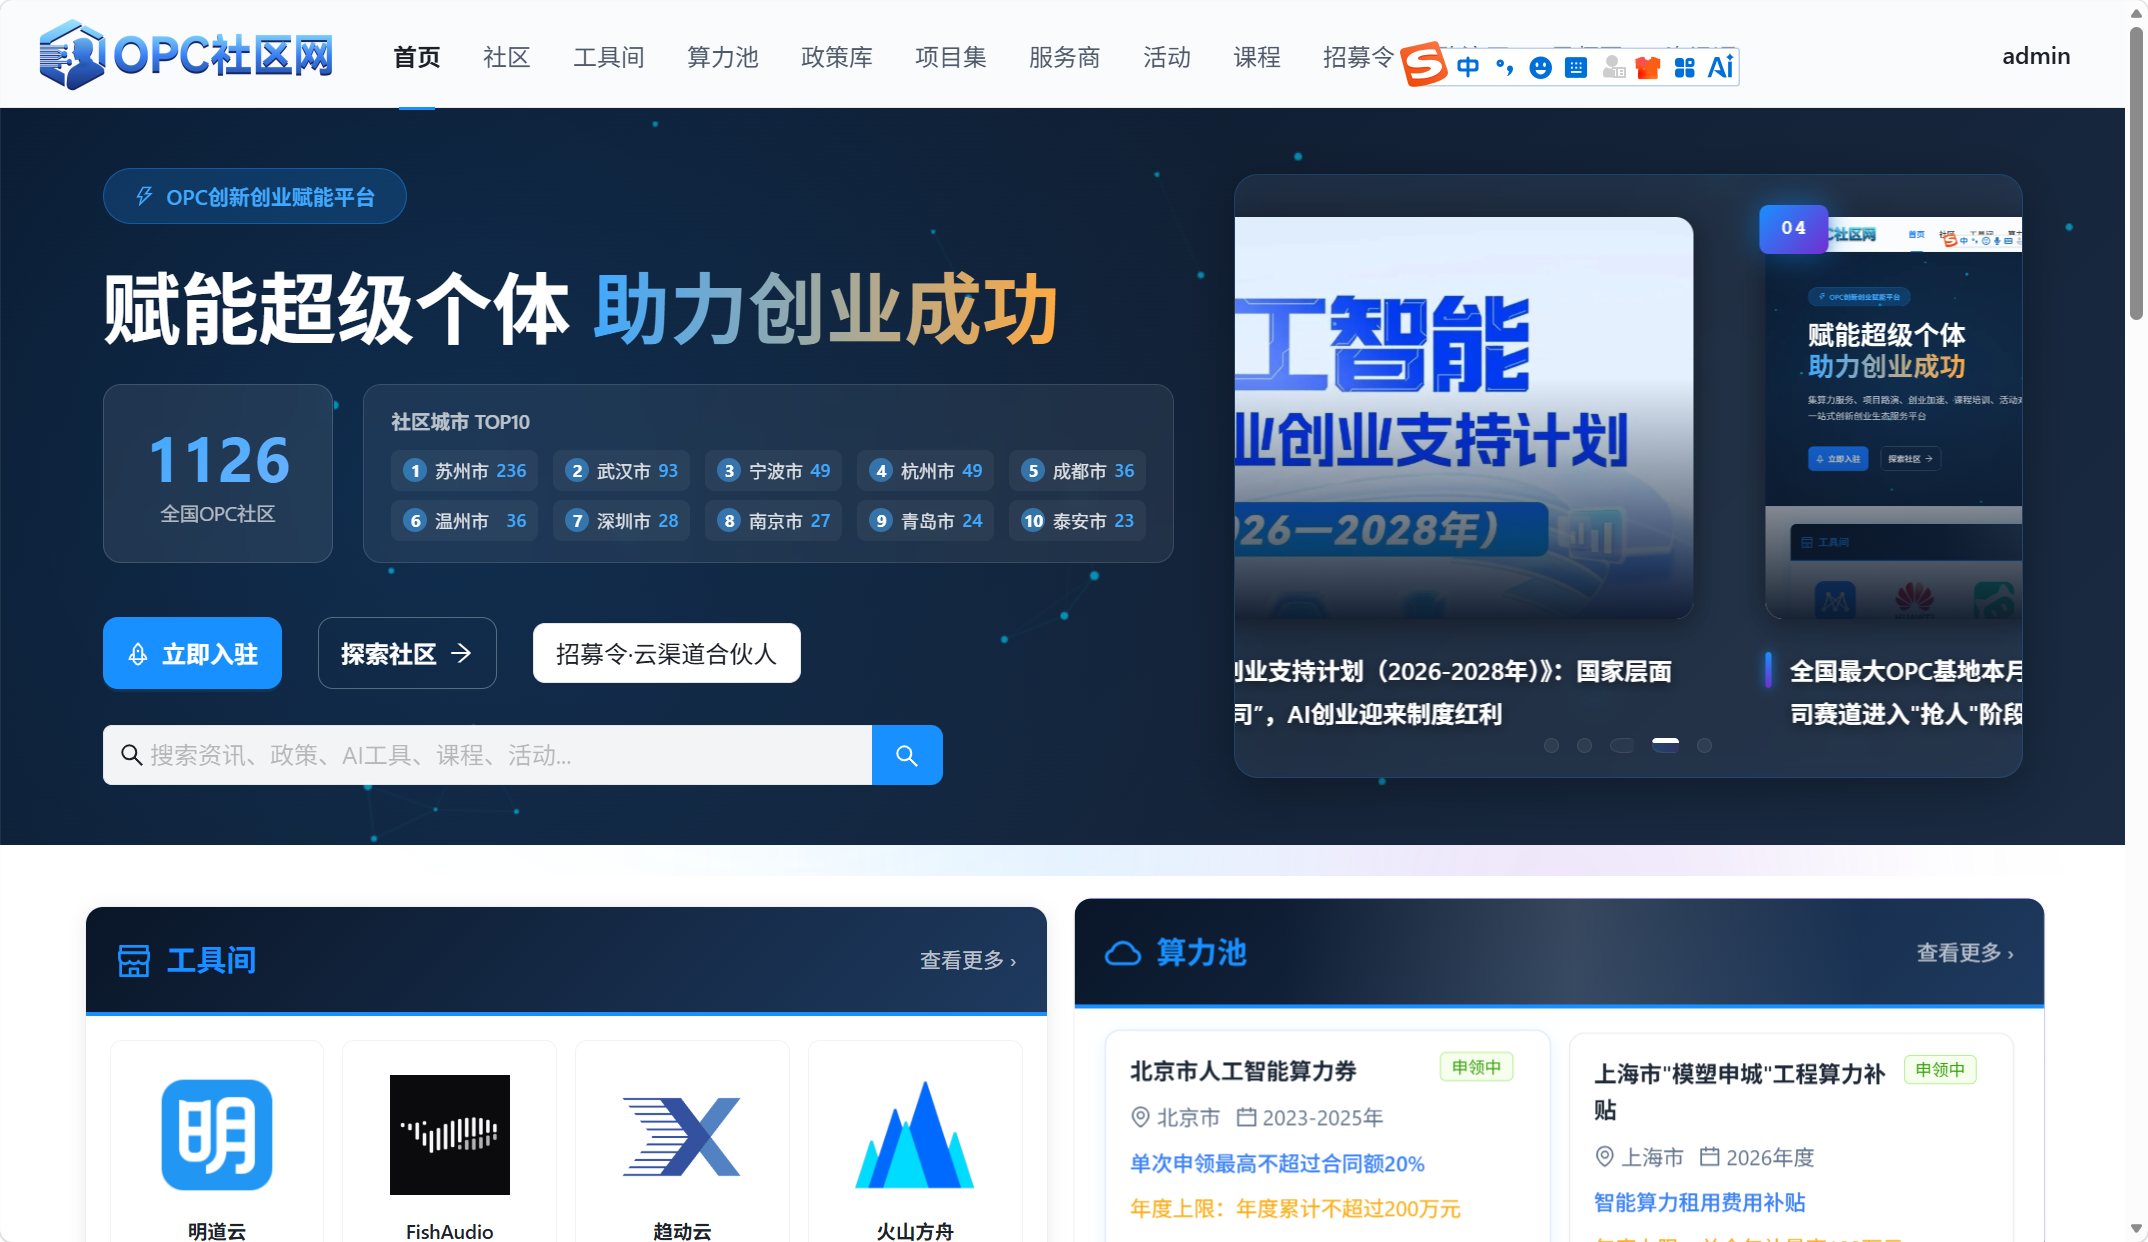This screenshot has width=2148, height=1242.
Task: Select the second carousel indicator dot
Action: tap(1584, 745)
